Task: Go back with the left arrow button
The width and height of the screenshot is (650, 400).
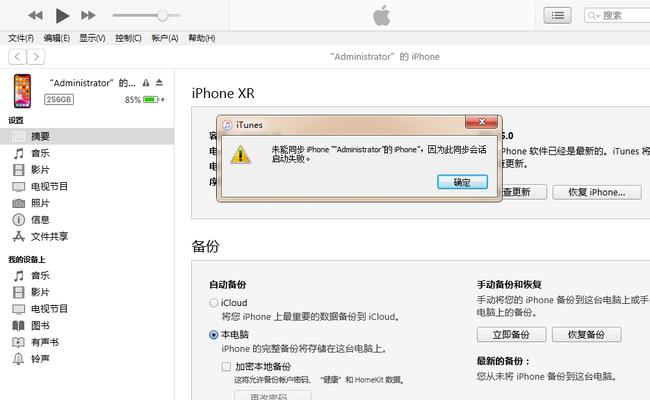Action: (x=17, y=56)
